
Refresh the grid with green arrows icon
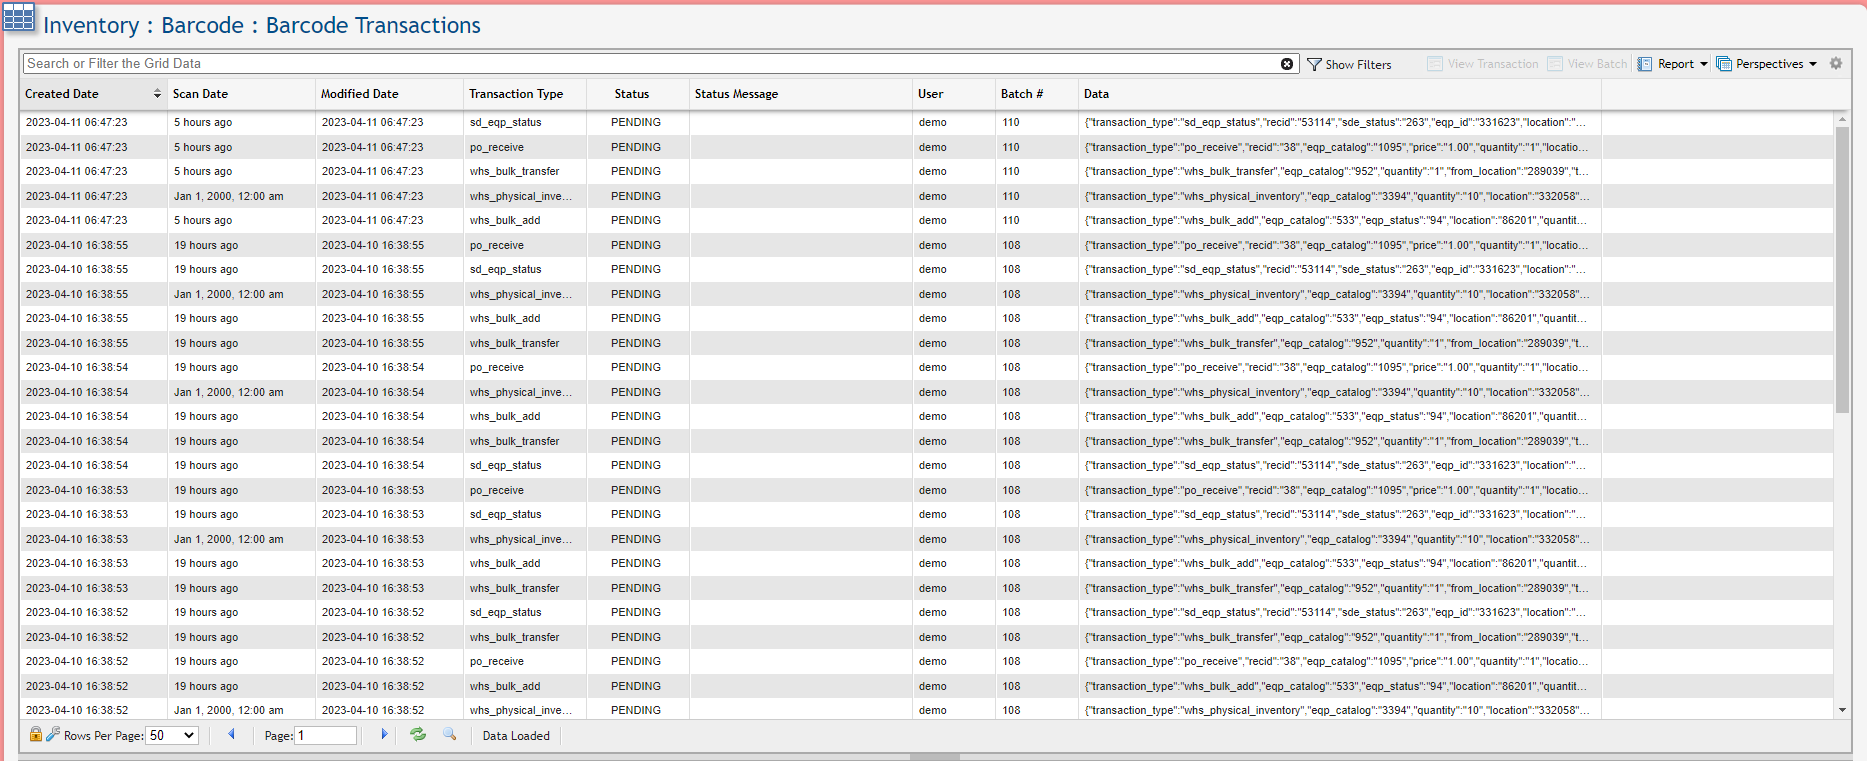pyautogui.click(x=418, y=735)
